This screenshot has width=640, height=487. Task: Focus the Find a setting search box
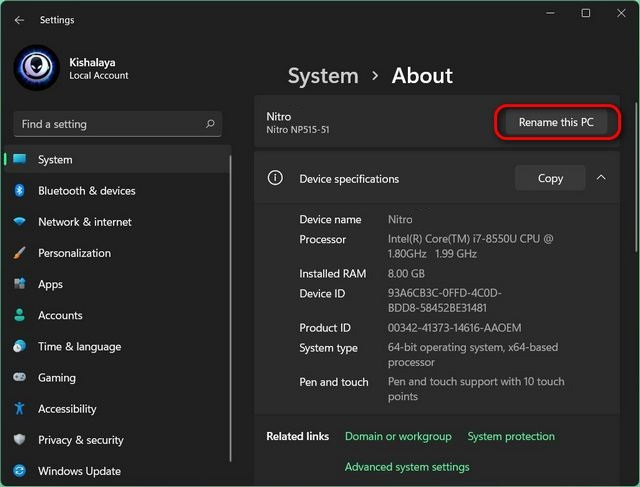pos(118,124)
